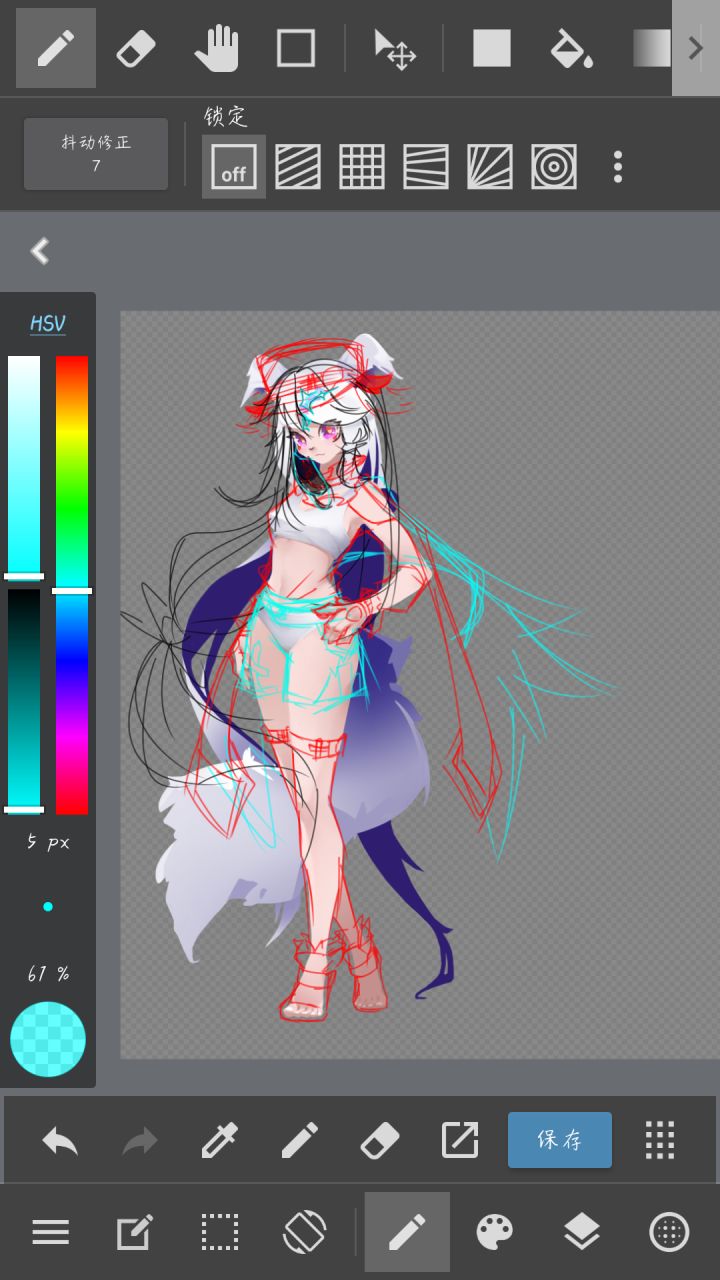Save the artwork with 保存 button

click(560, 1140)
